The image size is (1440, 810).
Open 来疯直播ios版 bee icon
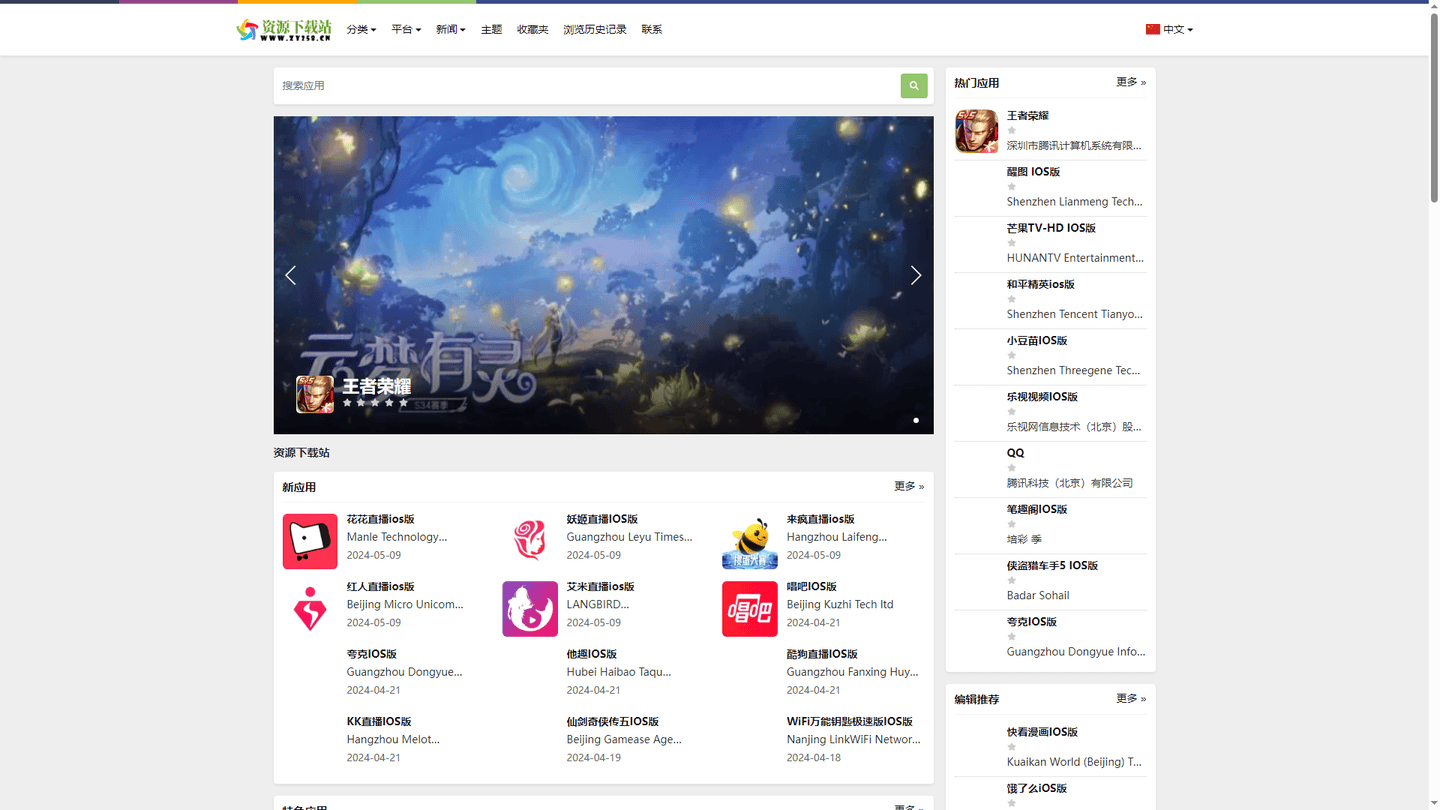pos(750,541)
